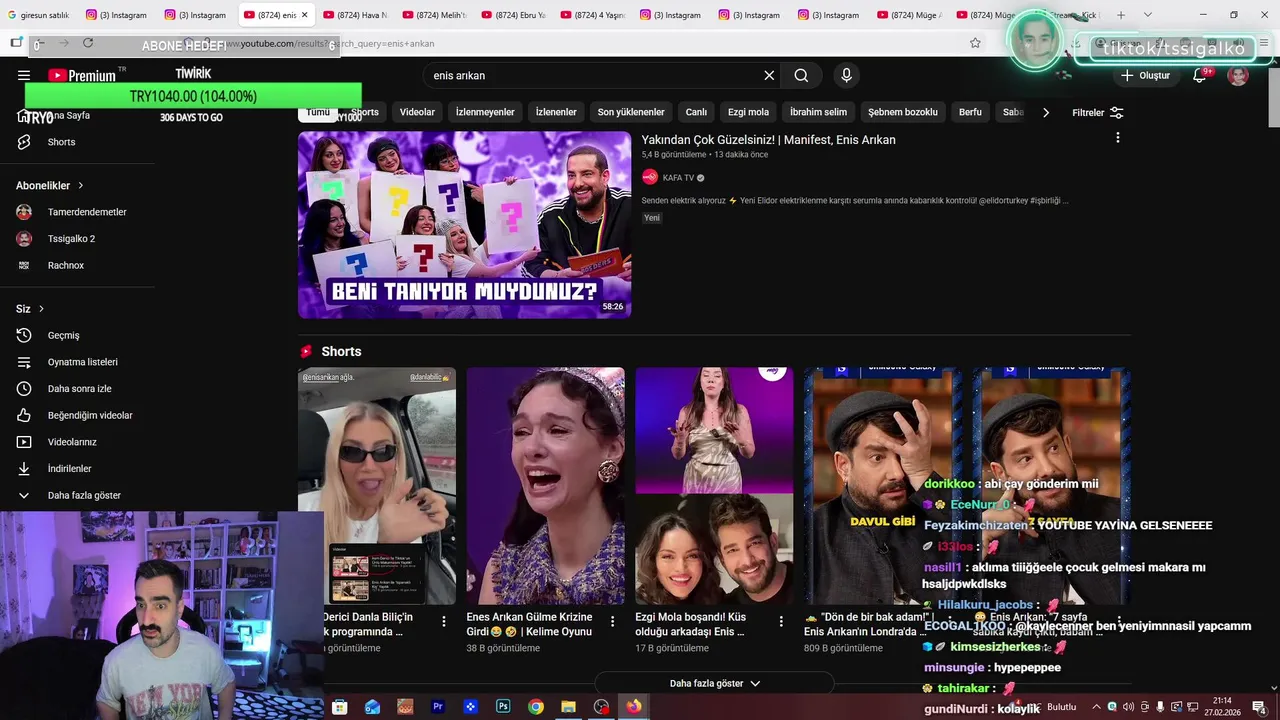Open Firefox list all tabs dropdown

[x=1147, y=15]
